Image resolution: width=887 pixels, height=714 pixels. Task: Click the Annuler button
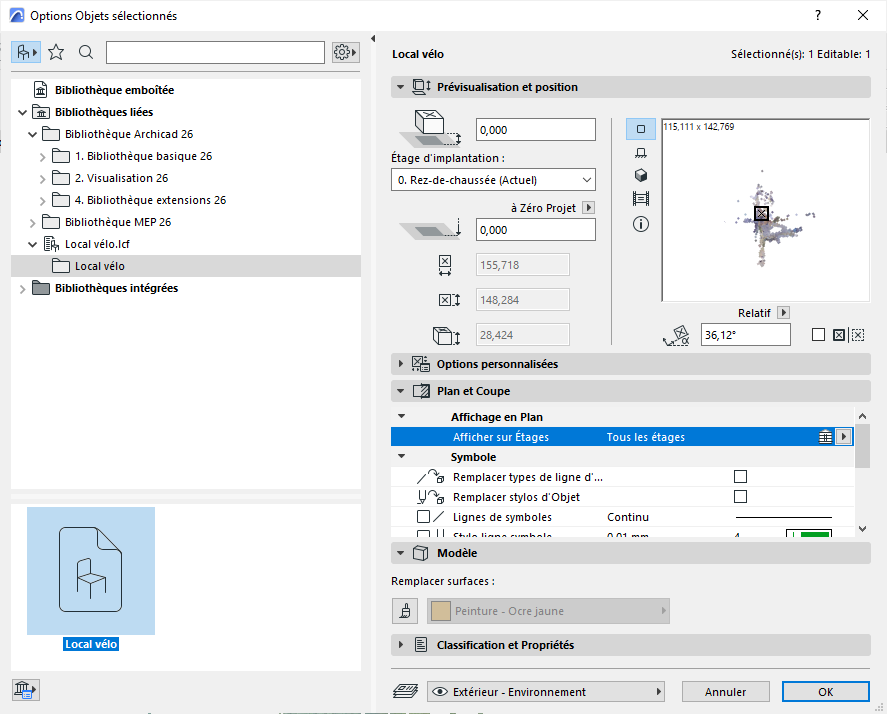[x=726, y=692]
